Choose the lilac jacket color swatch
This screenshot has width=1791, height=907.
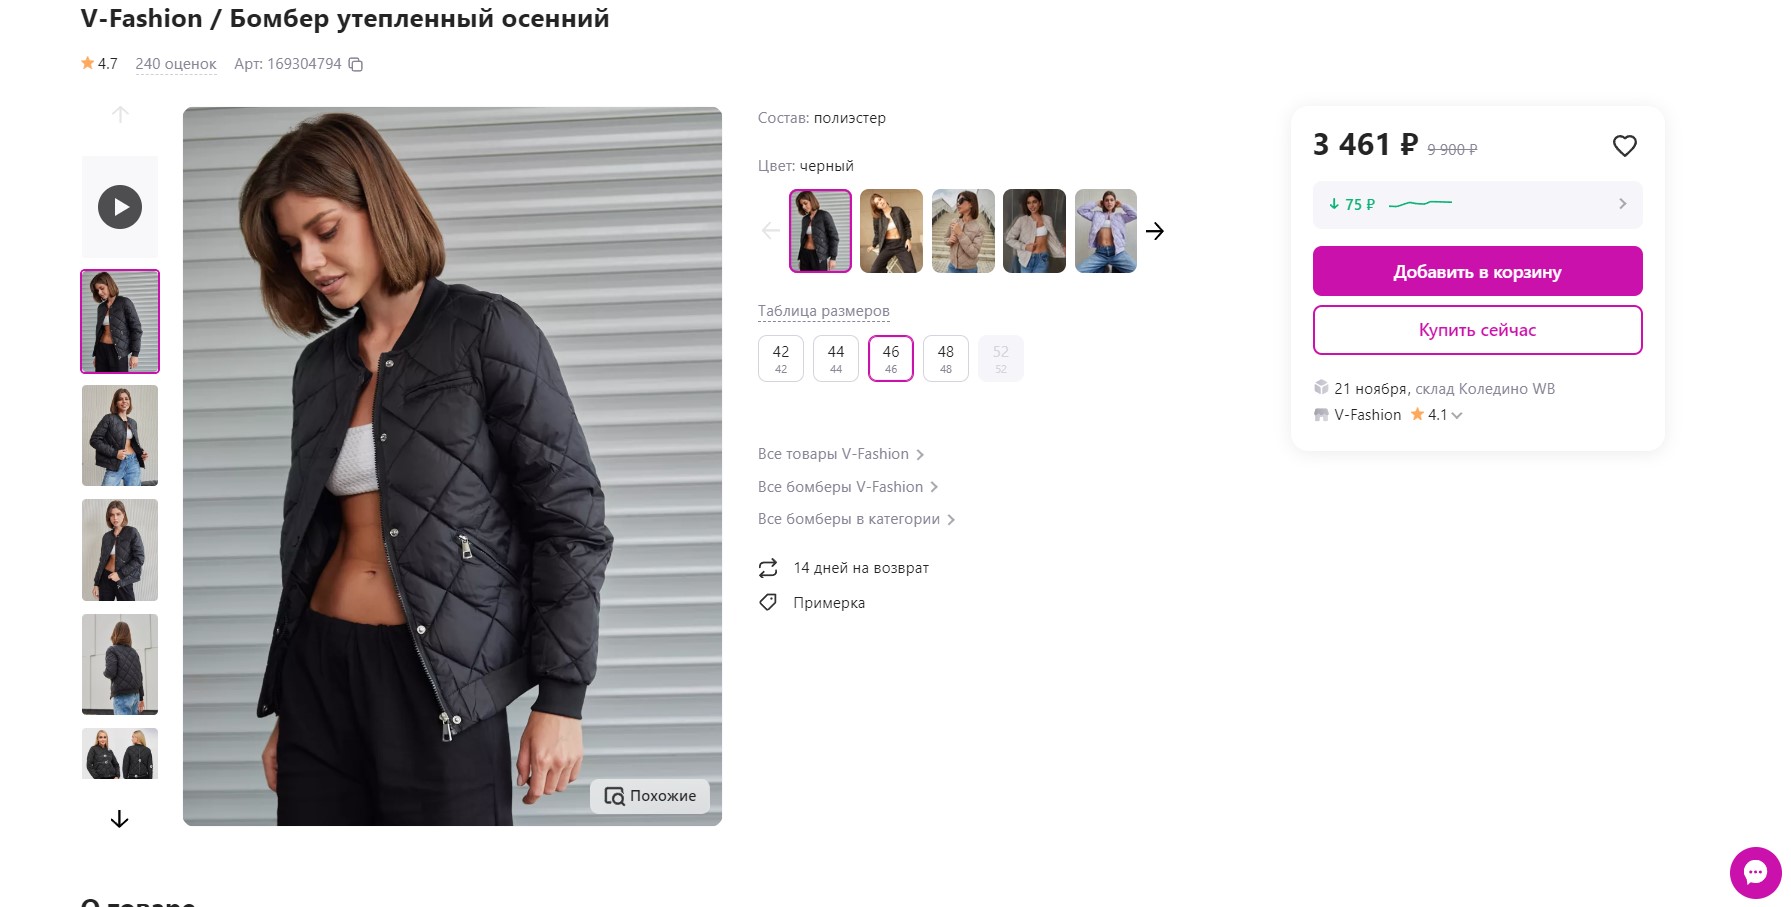coord(1105,231)
